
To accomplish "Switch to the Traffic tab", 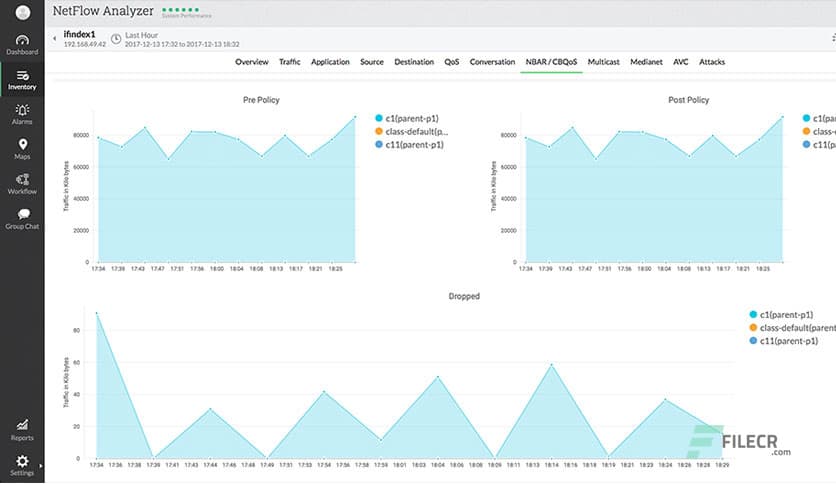I will click(290, 62).
